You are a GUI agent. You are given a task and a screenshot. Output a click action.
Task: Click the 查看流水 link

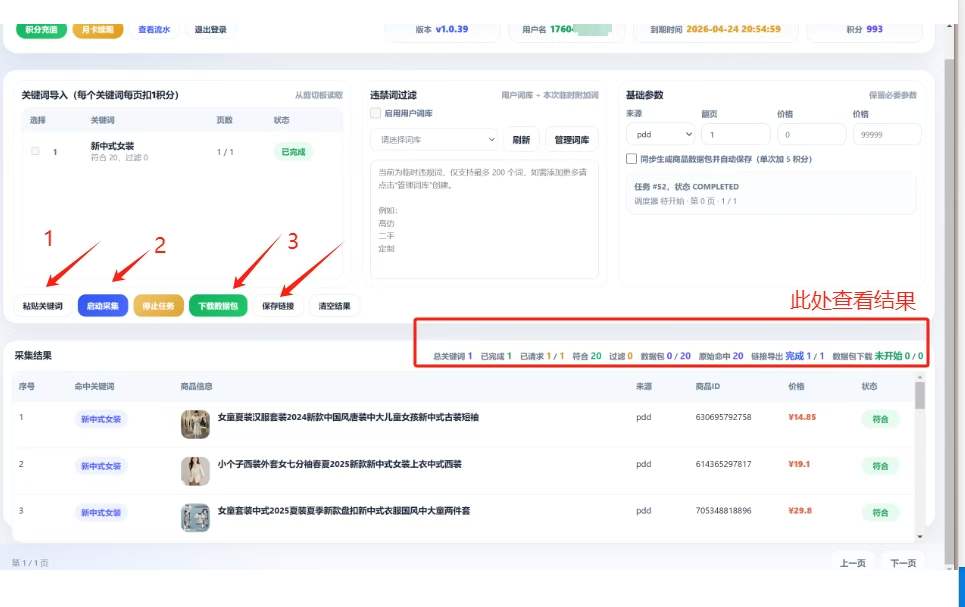click(x=154, y=29)
